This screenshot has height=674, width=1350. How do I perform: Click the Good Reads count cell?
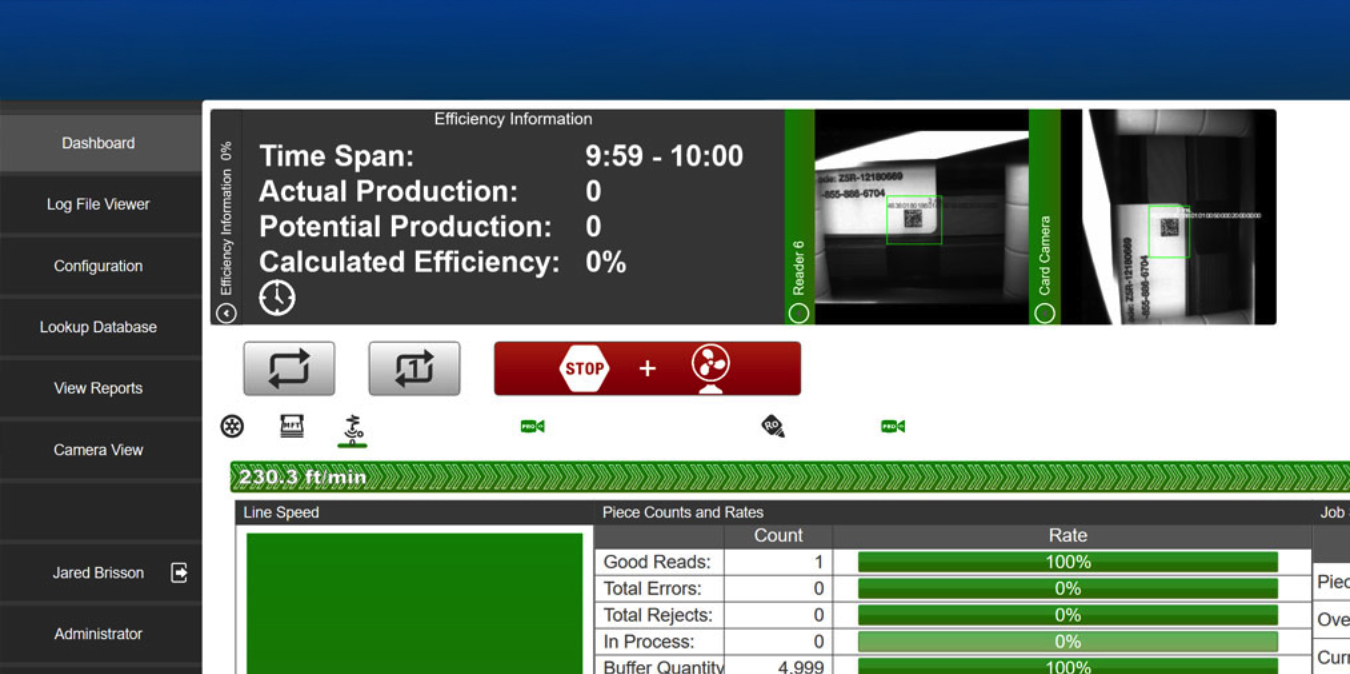(x=778, y=562)
